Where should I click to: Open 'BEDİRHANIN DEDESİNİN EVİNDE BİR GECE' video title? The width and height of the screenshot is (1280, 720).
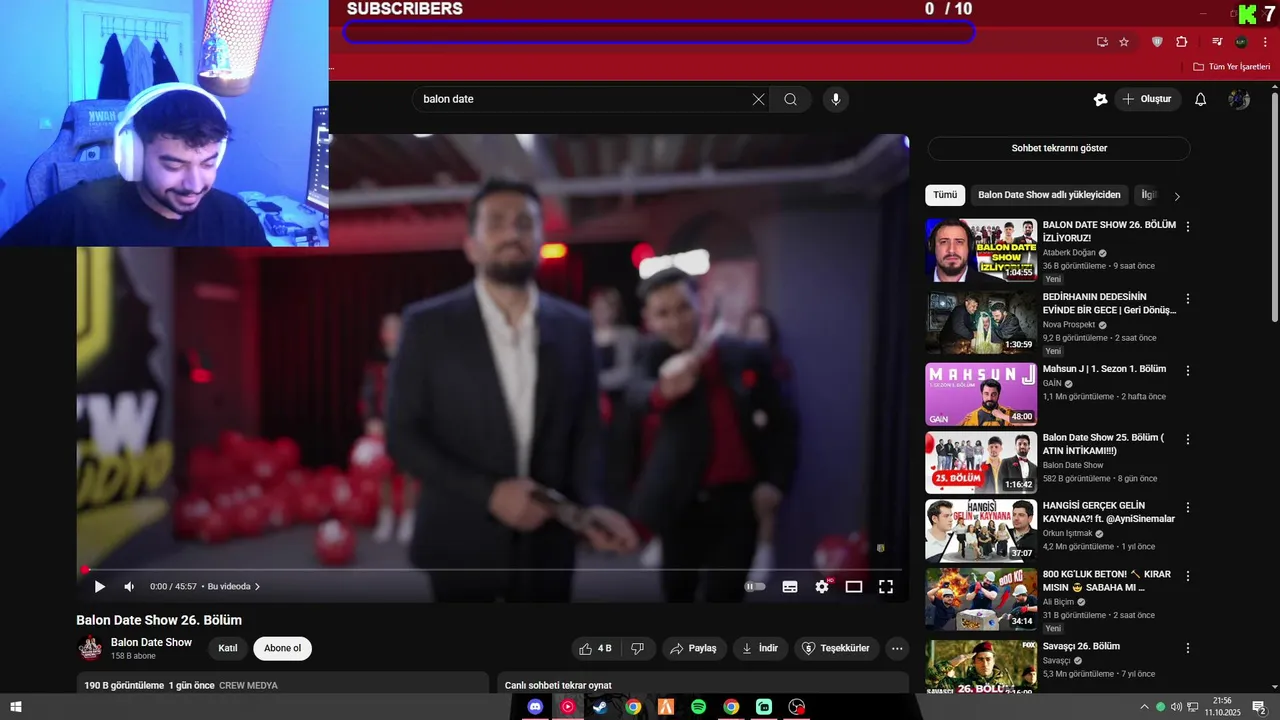pyautogui.click(x=1109, y=303)
